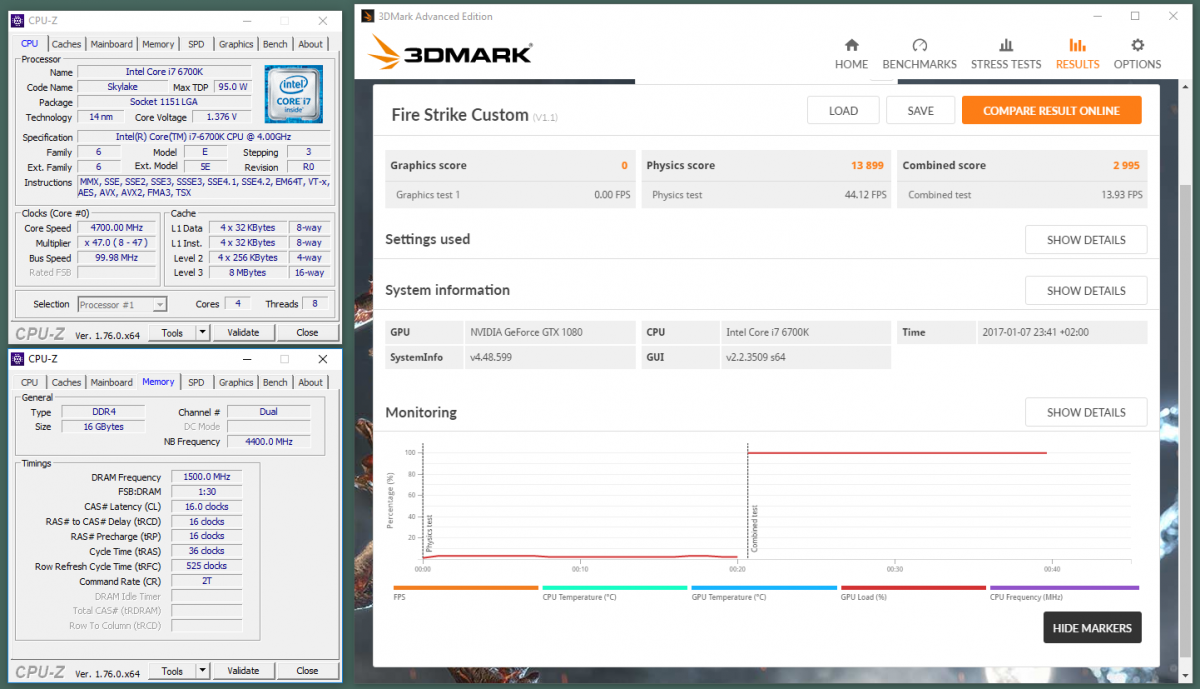Click the Name field reading Intel Core i7 6700K
This screenshot has height=689, width=1200.
166,72
